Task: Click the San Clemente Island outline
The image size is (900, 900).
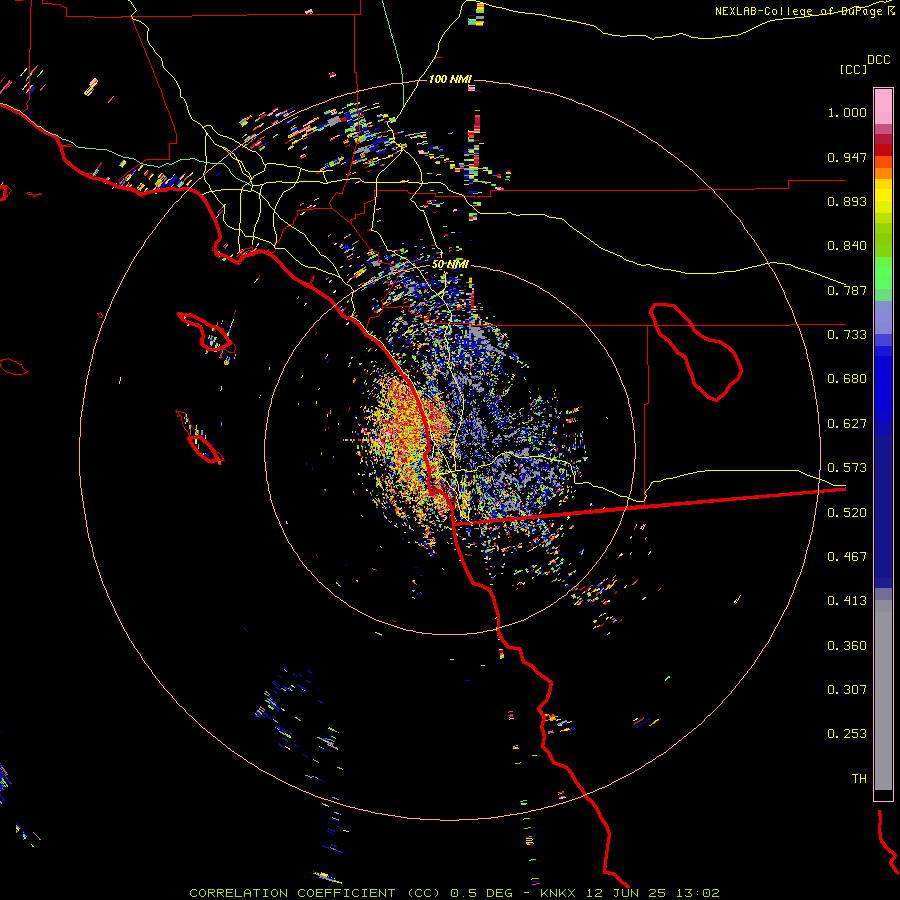Action: (x=200, y=437)
